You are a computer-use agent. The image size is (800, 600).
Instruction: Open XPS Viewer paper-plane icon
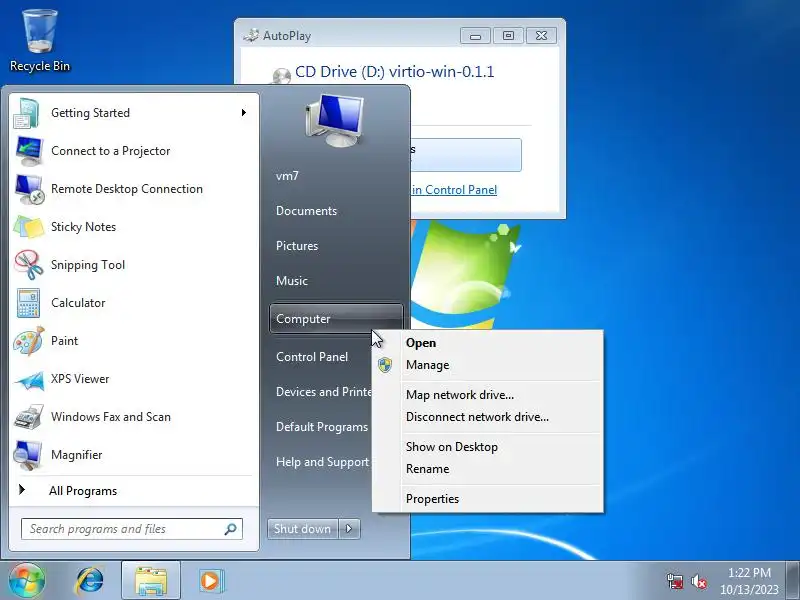coord(29,380)
